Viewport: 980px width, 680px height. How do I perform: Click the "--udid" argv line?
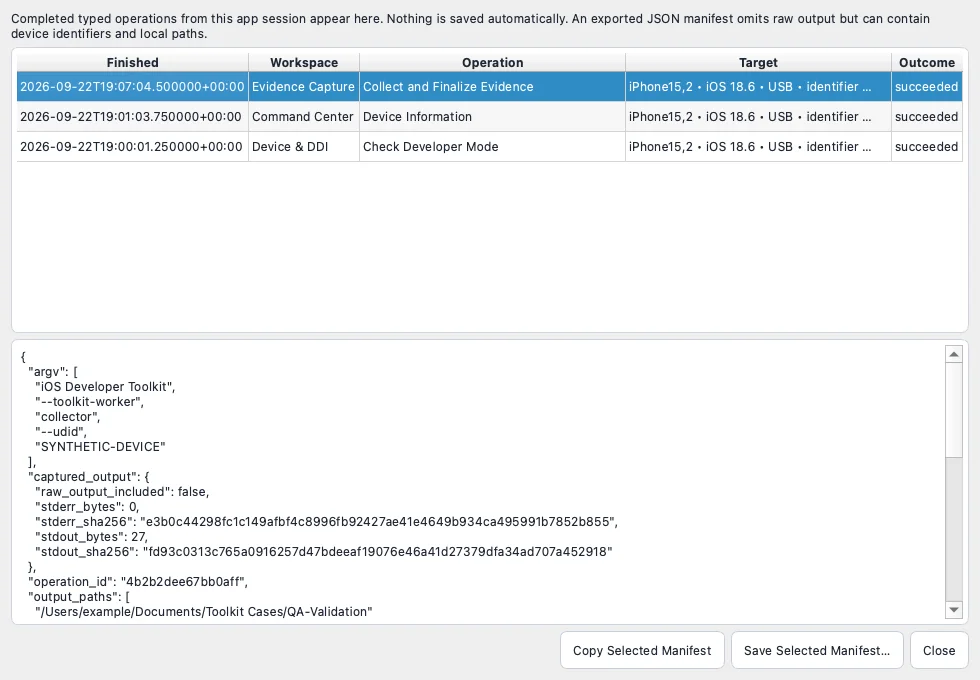(61, 431)
